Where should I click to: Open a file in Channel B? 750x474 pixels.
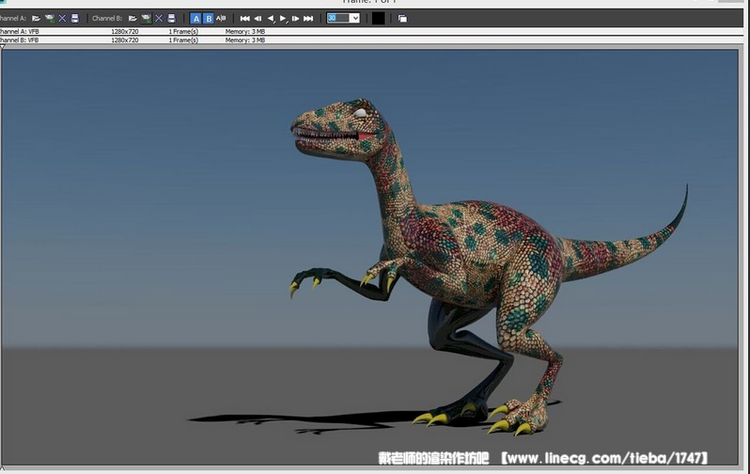pos(132,19)
